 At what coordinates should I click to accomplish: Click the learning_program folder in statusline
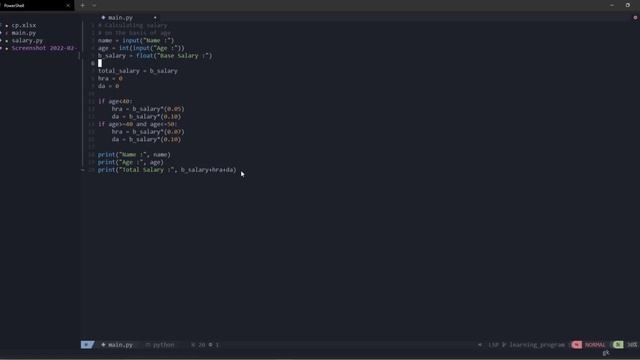(x=537, y=345)
